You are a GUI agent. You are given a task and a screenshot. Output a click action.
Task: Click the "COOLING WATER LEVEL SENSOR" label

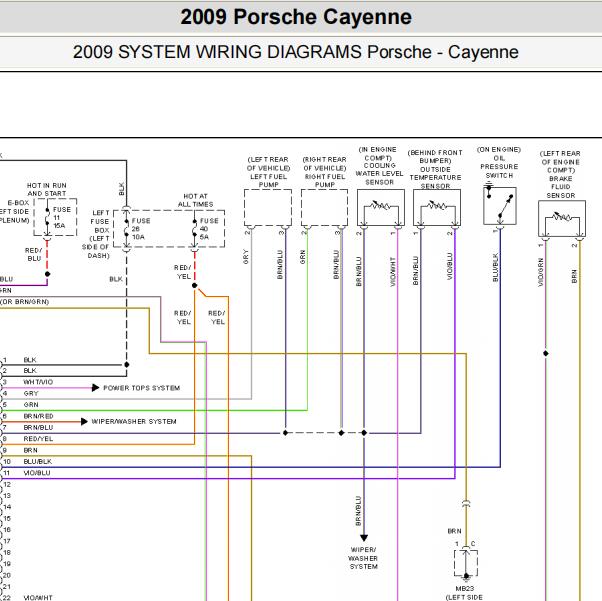point(379,174)
